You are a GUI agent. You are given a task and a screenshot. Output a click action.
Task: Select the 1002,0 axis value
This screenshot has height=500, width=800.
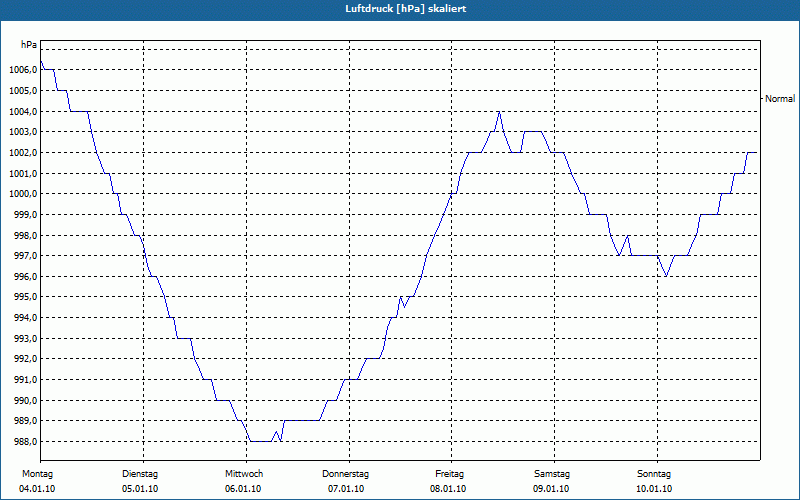[23, 153]
